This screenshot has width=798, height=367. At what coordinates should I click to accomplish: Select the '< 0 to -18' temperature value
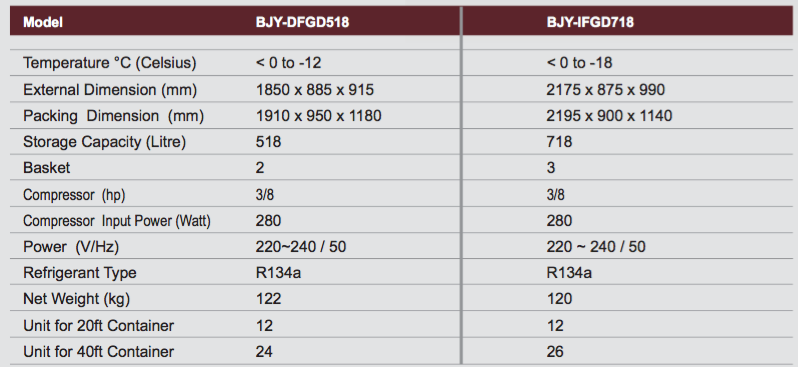[x=579, y=63]
